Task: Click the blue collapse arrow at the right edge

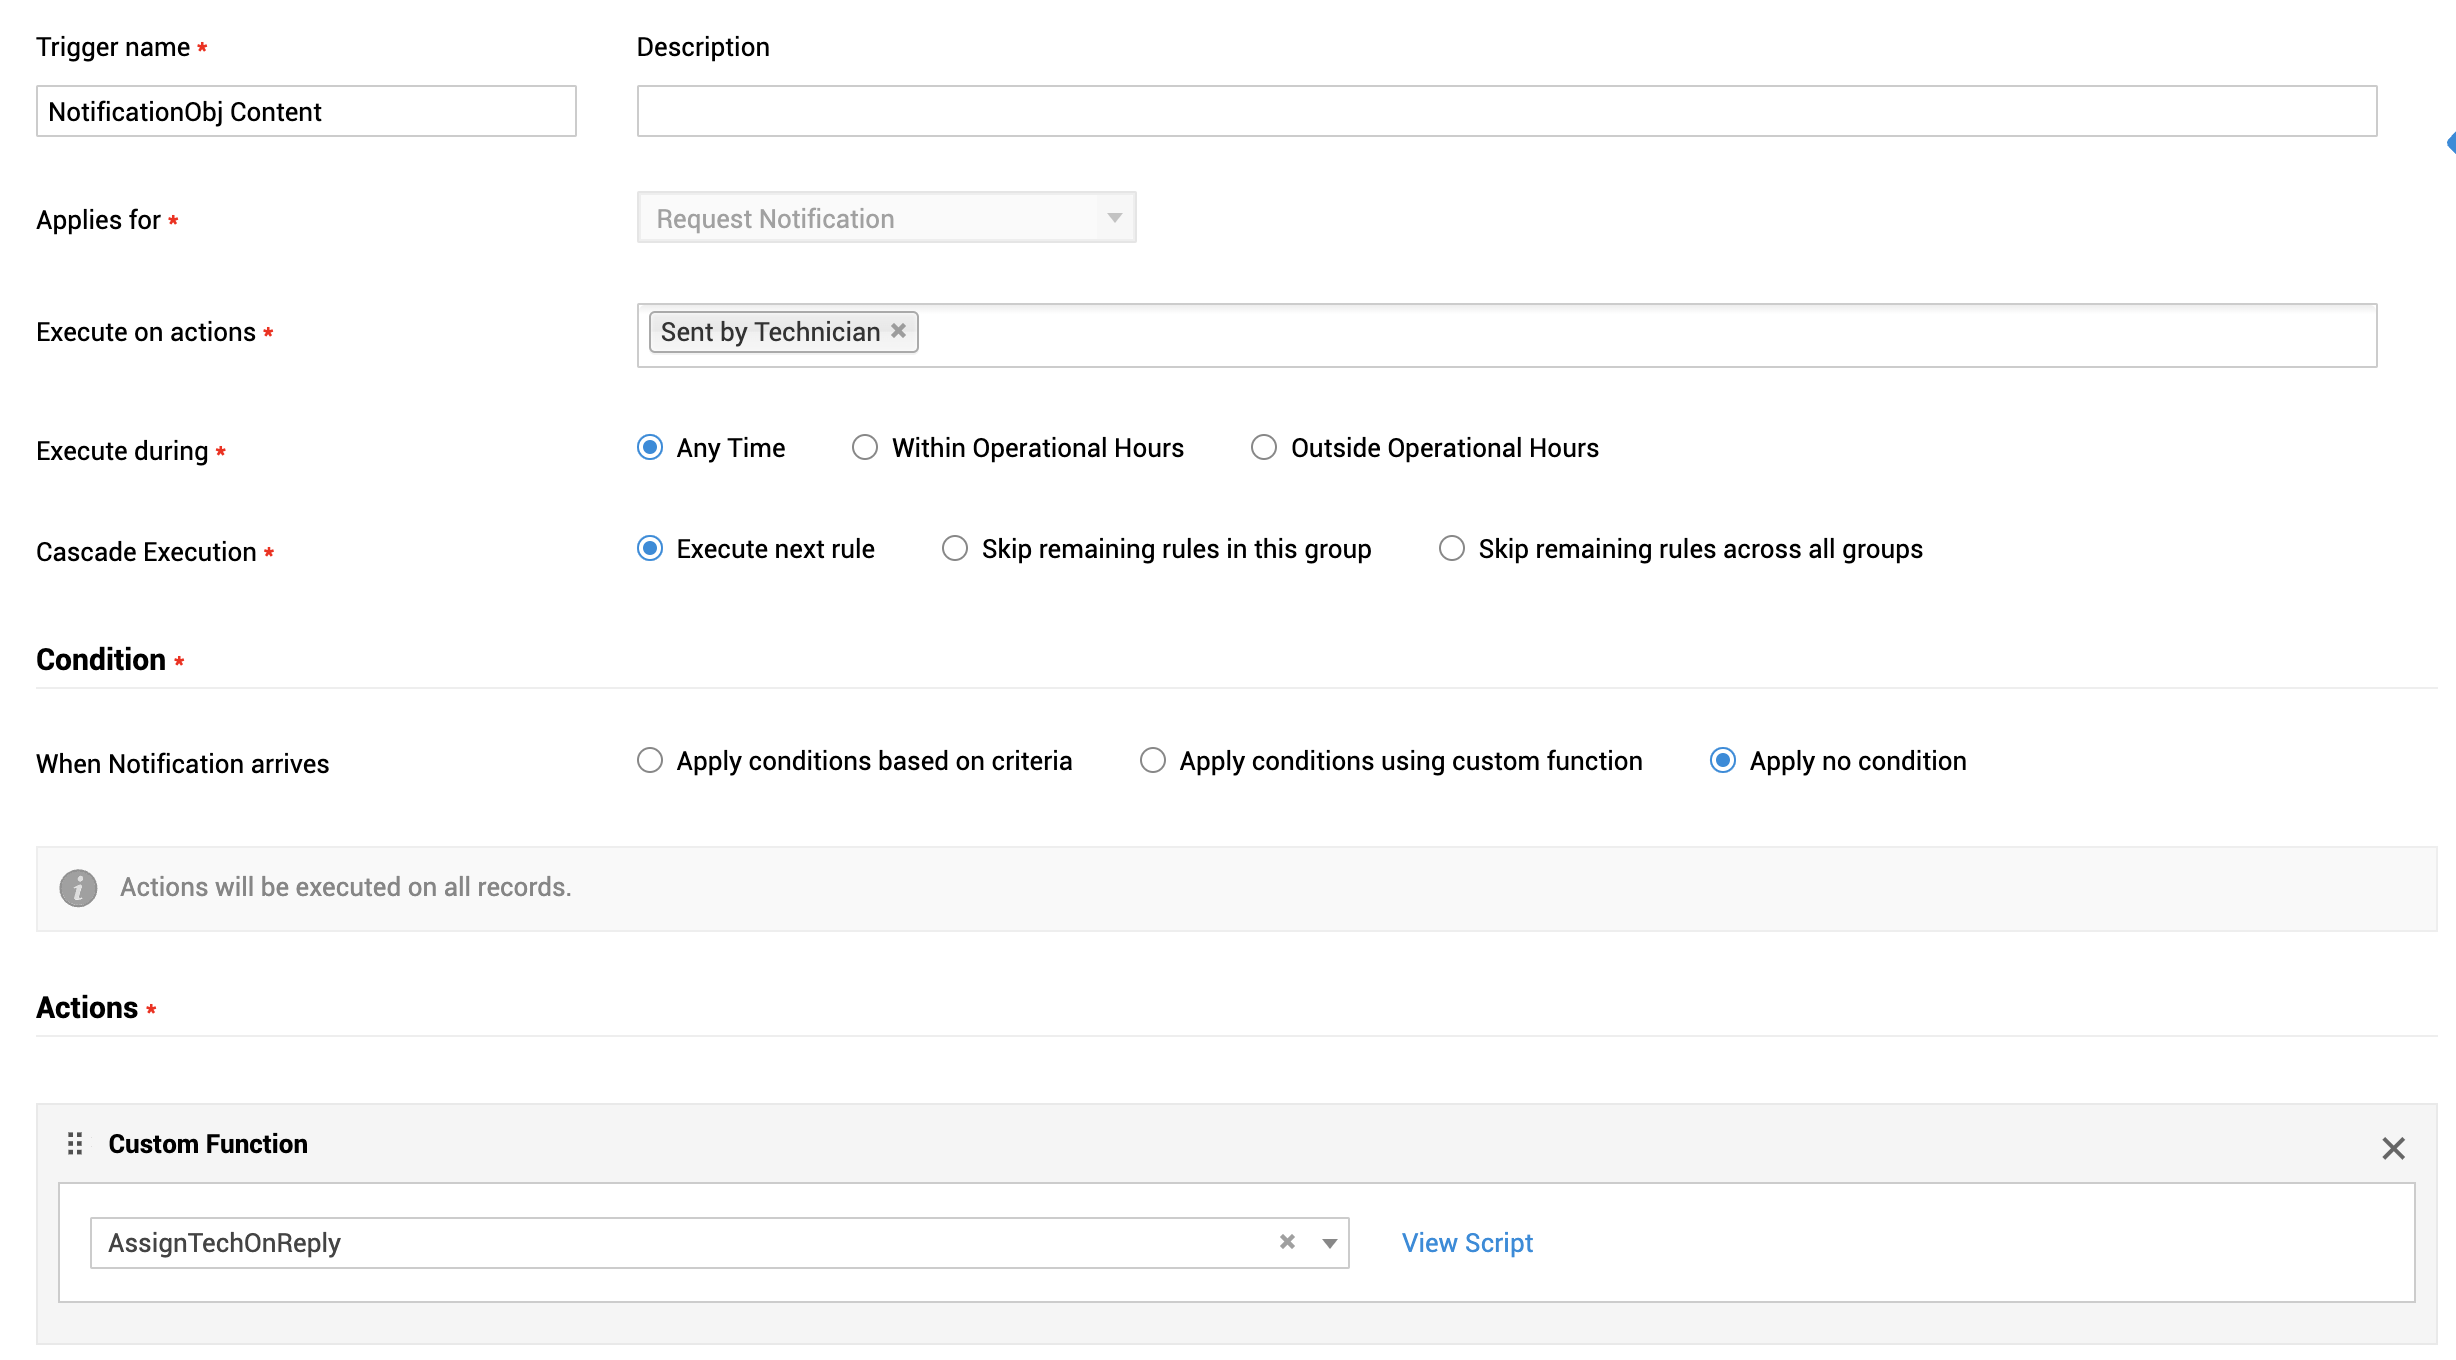Action: click(x=2450, y=143)
